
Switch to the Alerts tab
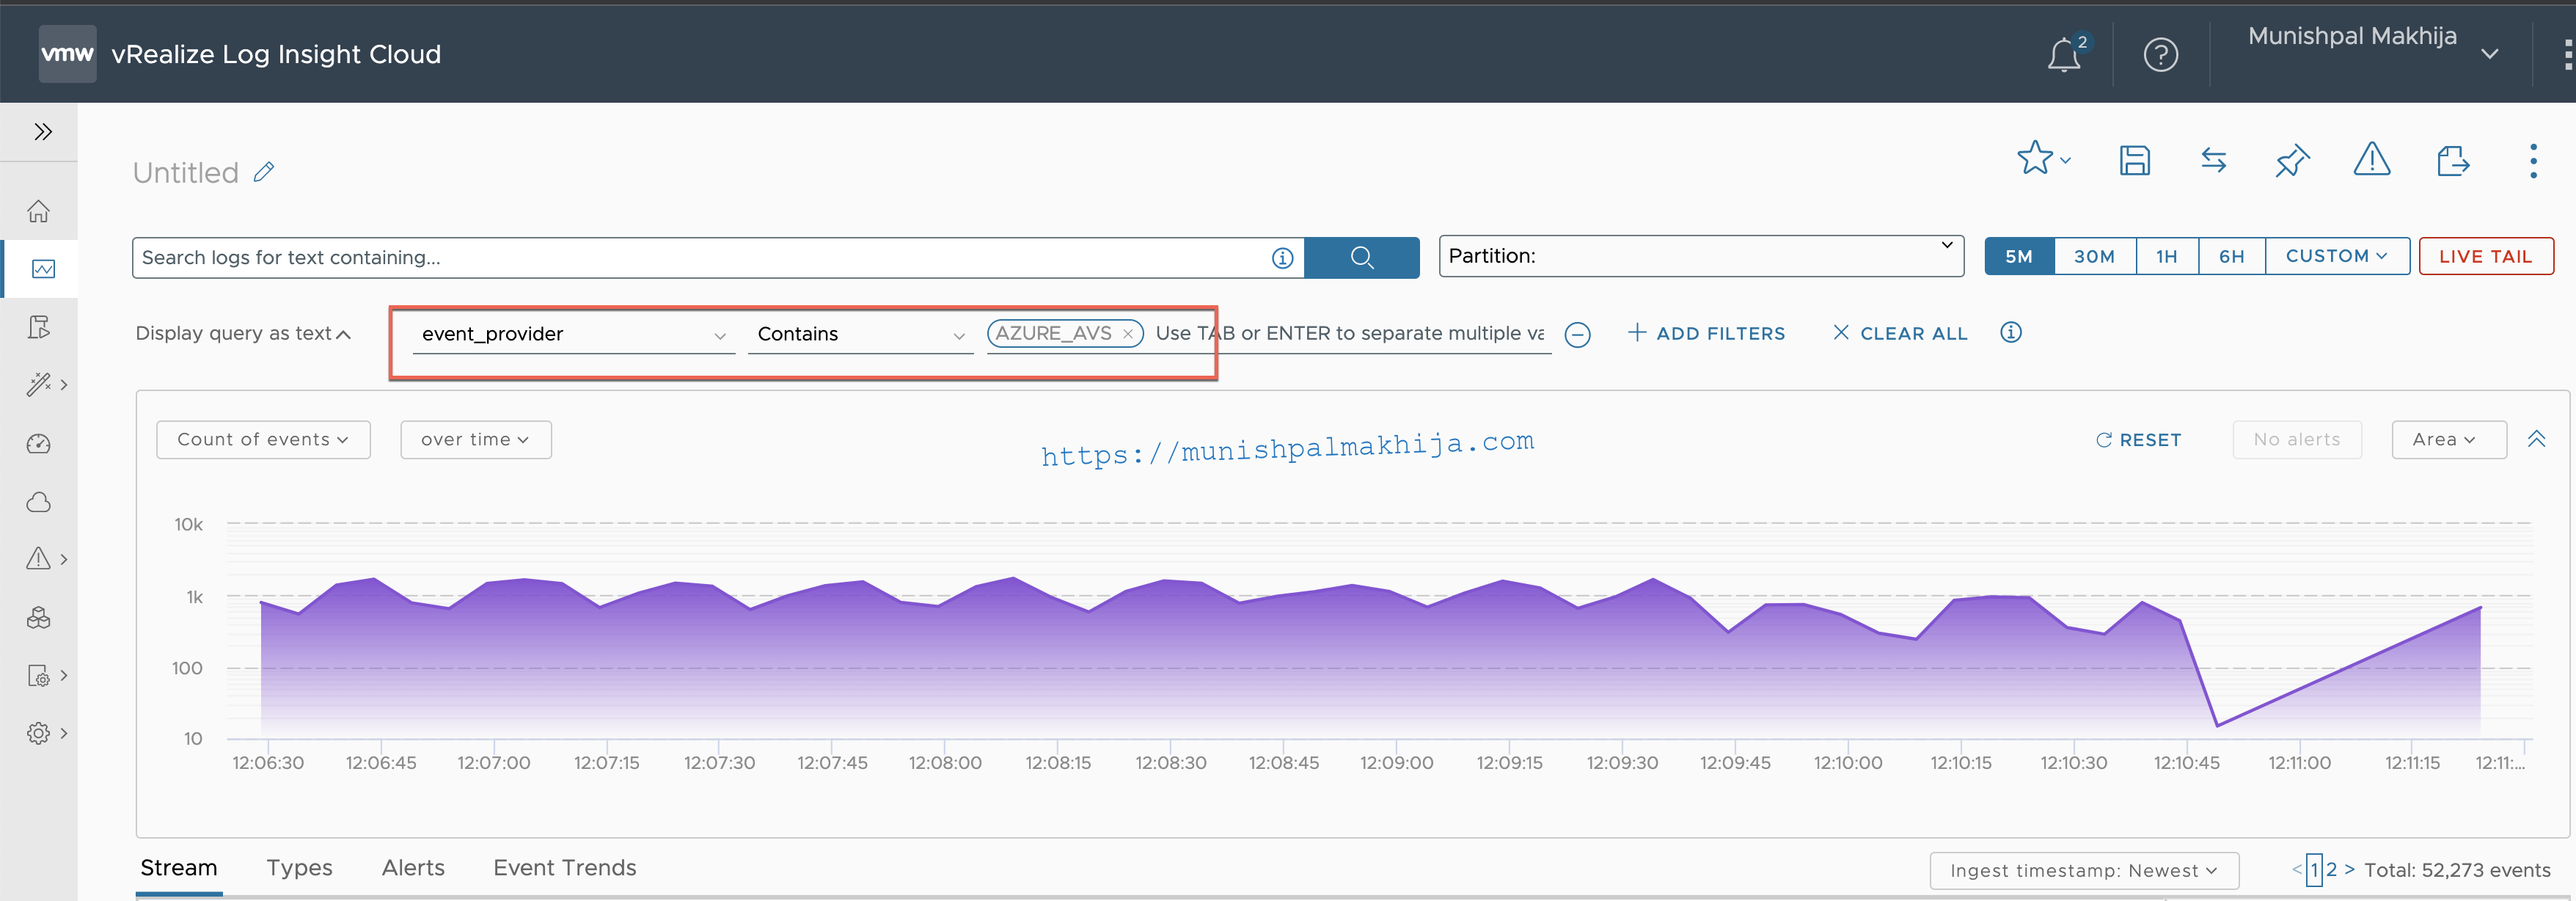(x=413, y=867)
